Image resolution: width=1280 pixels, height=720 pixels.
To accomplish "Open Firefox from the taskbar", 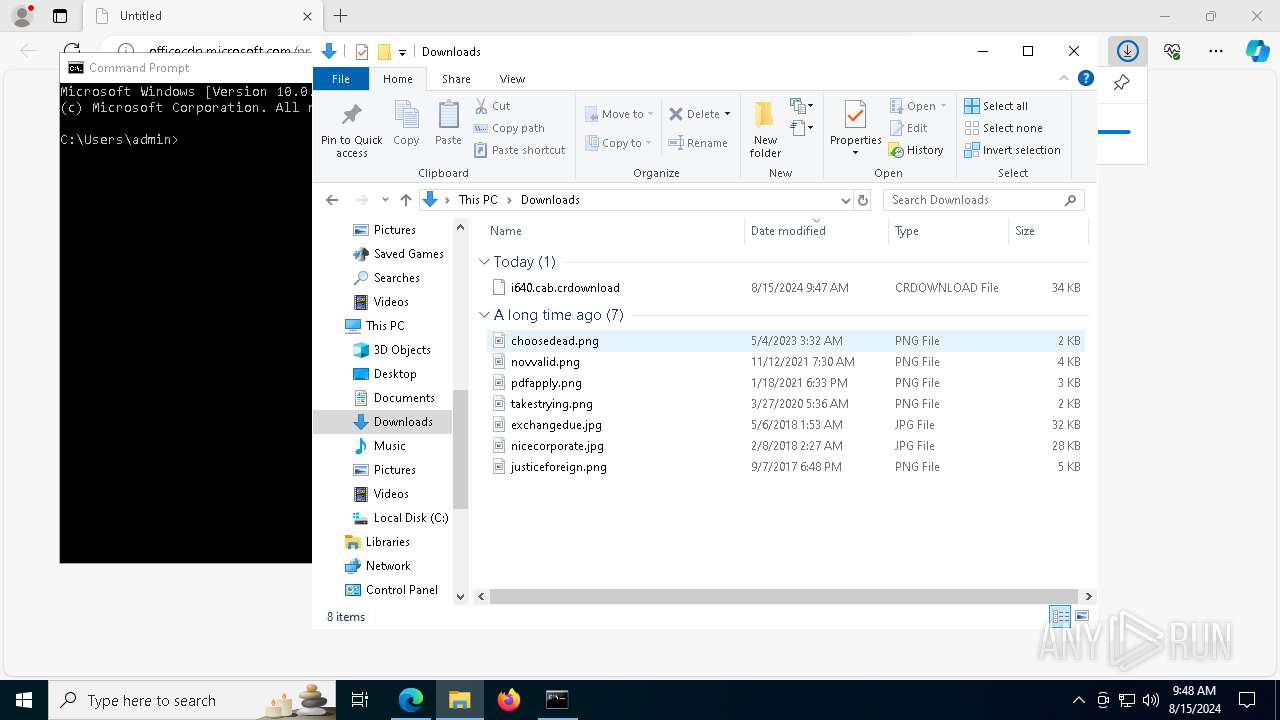I will [x=509, y=700].
